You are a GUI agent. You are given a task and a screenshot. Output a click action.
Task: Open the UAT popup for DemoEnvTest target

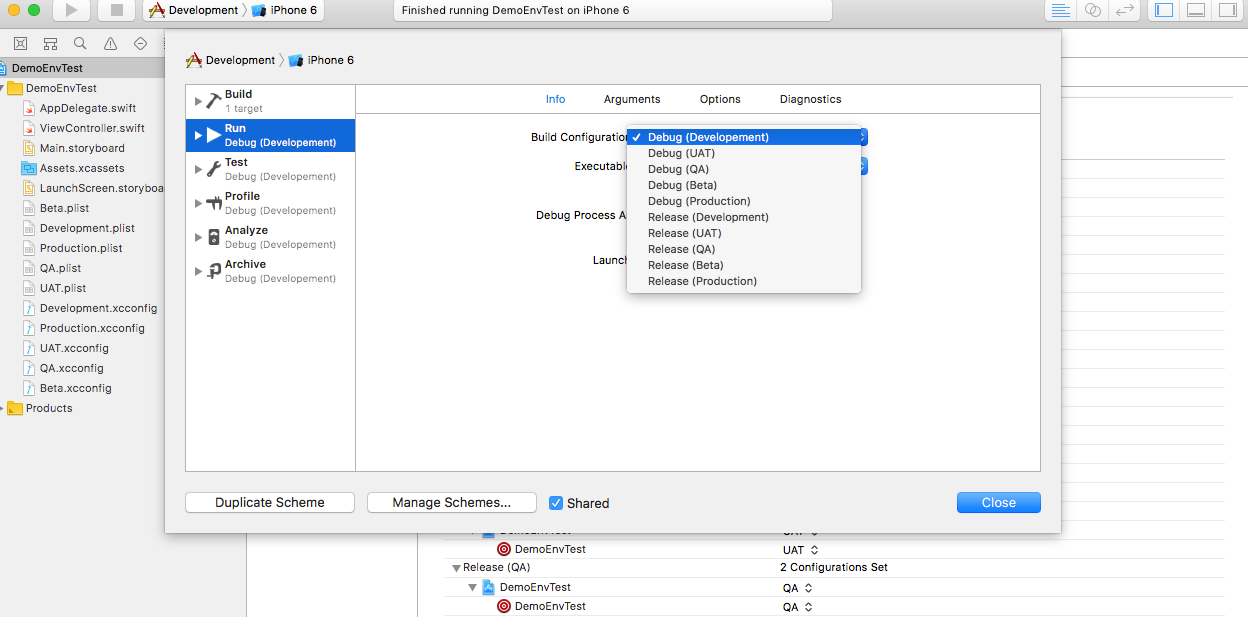click(800, 550)
